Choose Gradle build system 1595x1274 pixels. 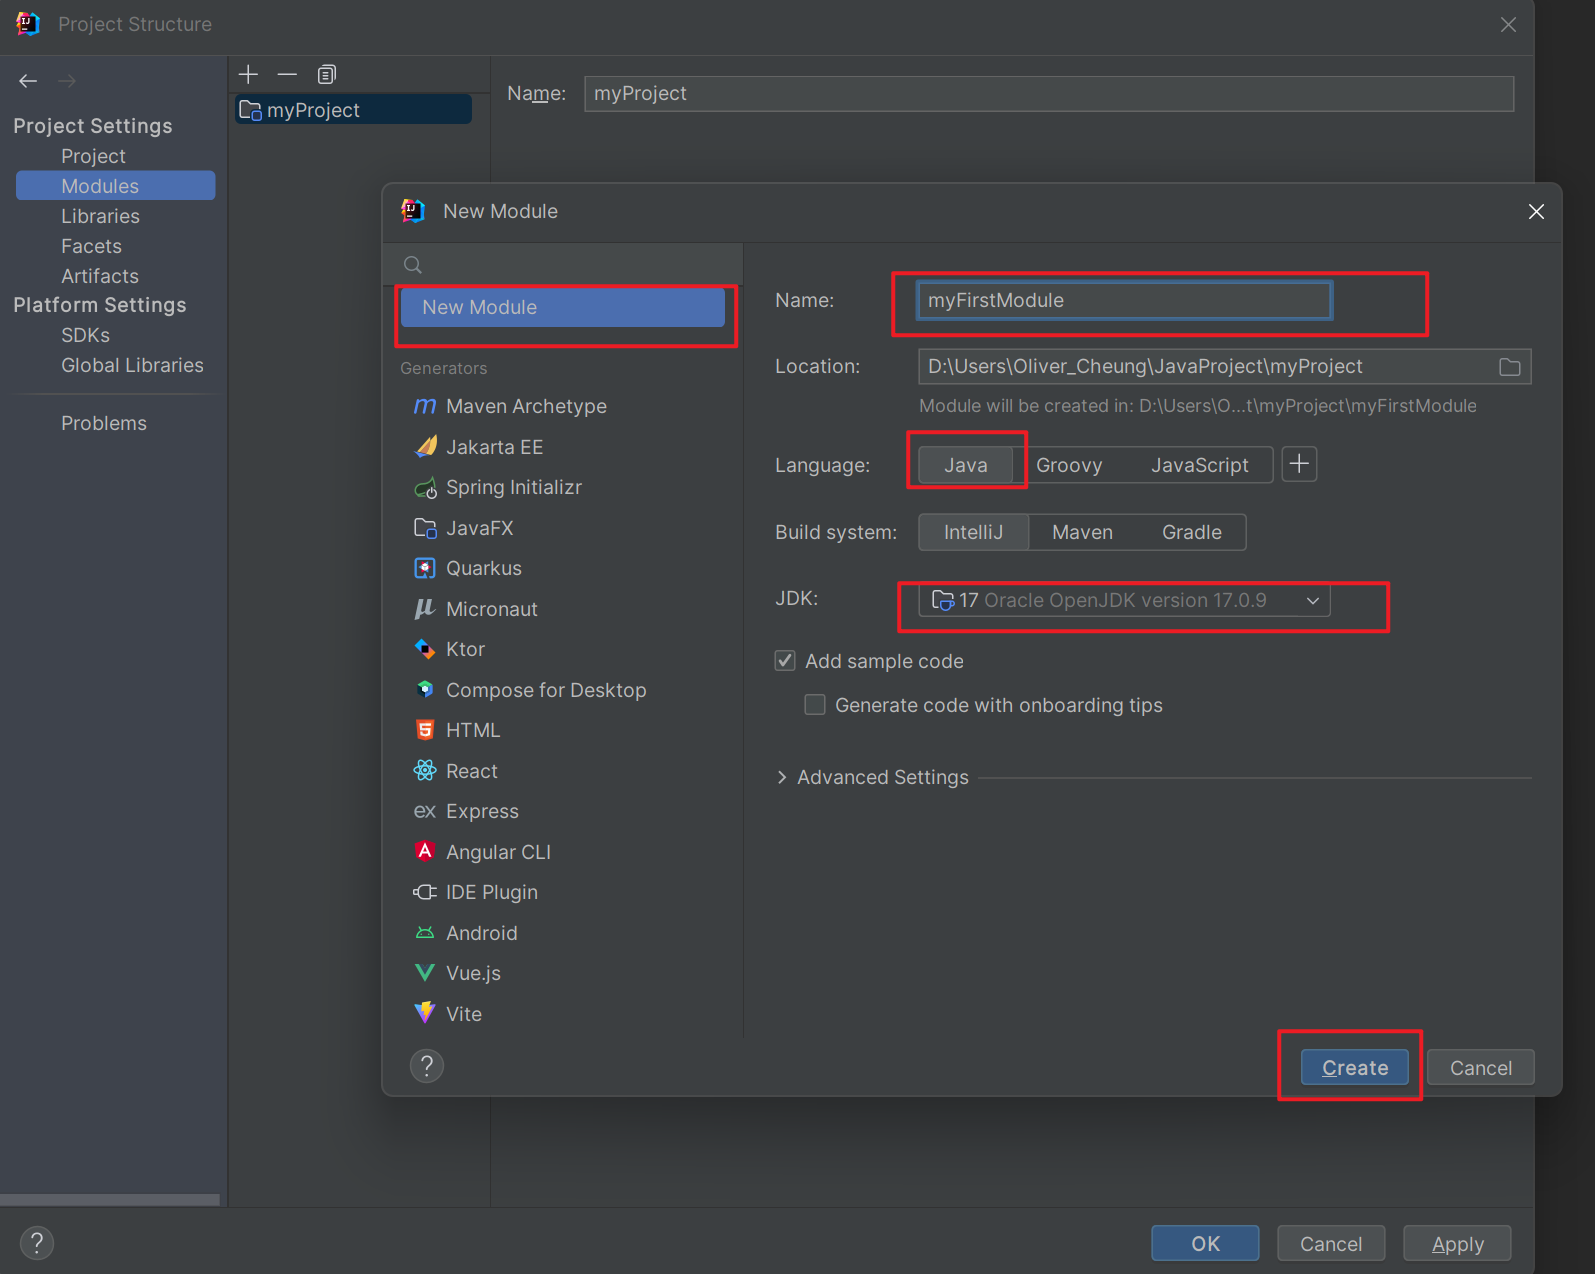1191,532
